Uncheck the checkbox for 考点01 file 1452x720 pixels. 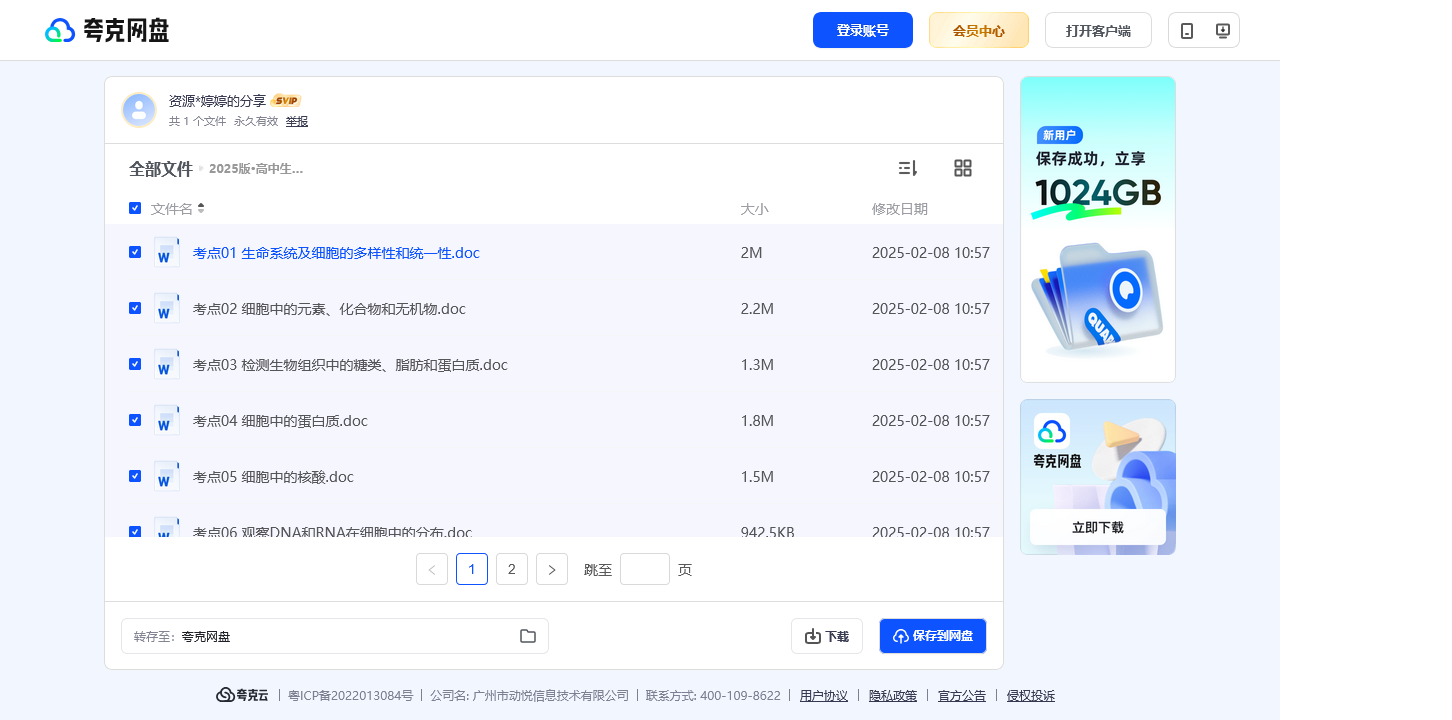tap(135, 252)
